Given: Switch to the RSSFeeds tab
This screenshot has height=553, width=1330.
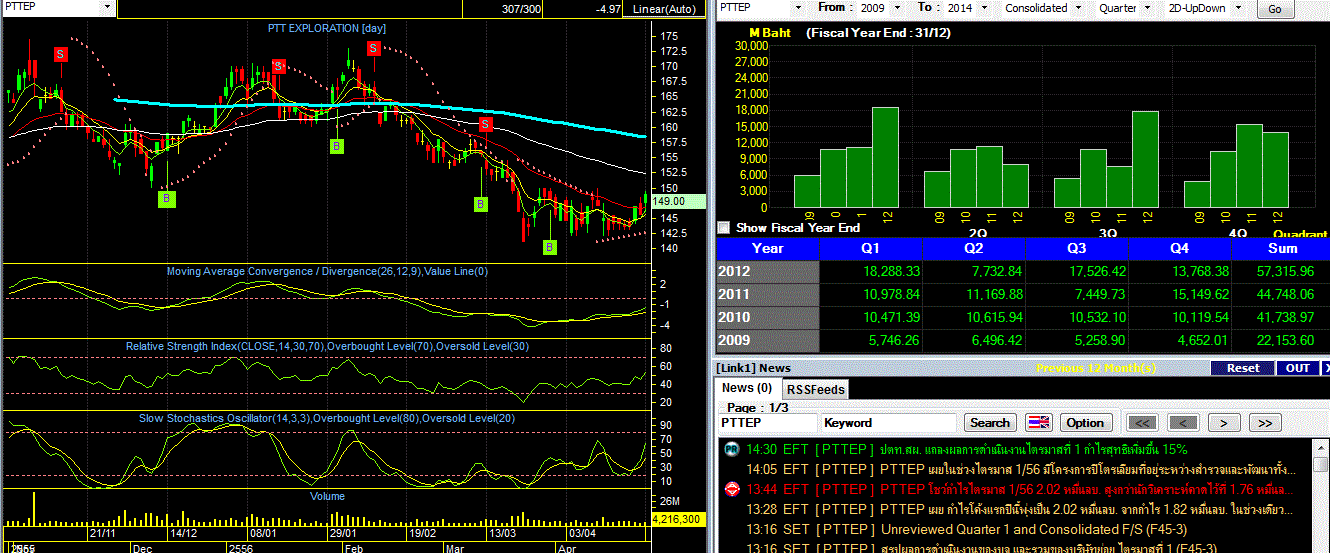Looking at the screenshot, I should point(815,389).
